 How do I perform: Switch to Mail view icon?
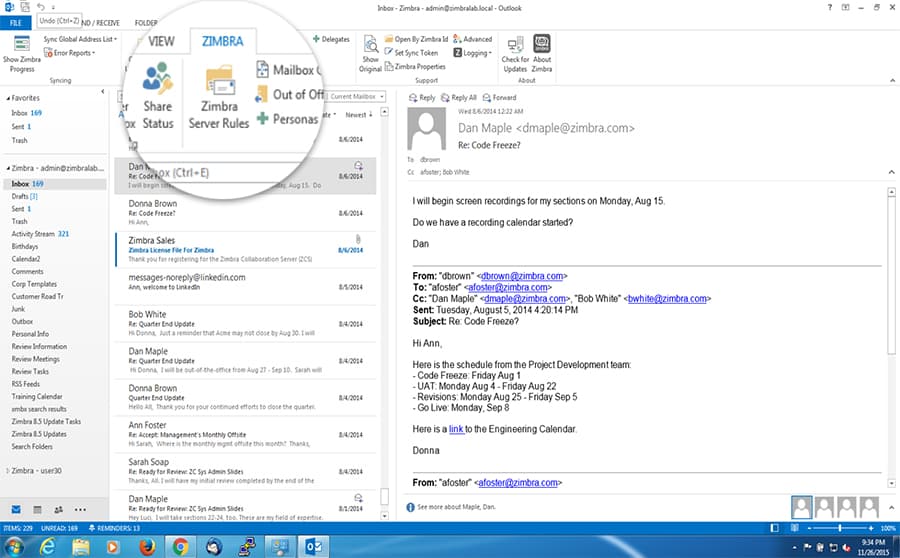click(16, 509)
